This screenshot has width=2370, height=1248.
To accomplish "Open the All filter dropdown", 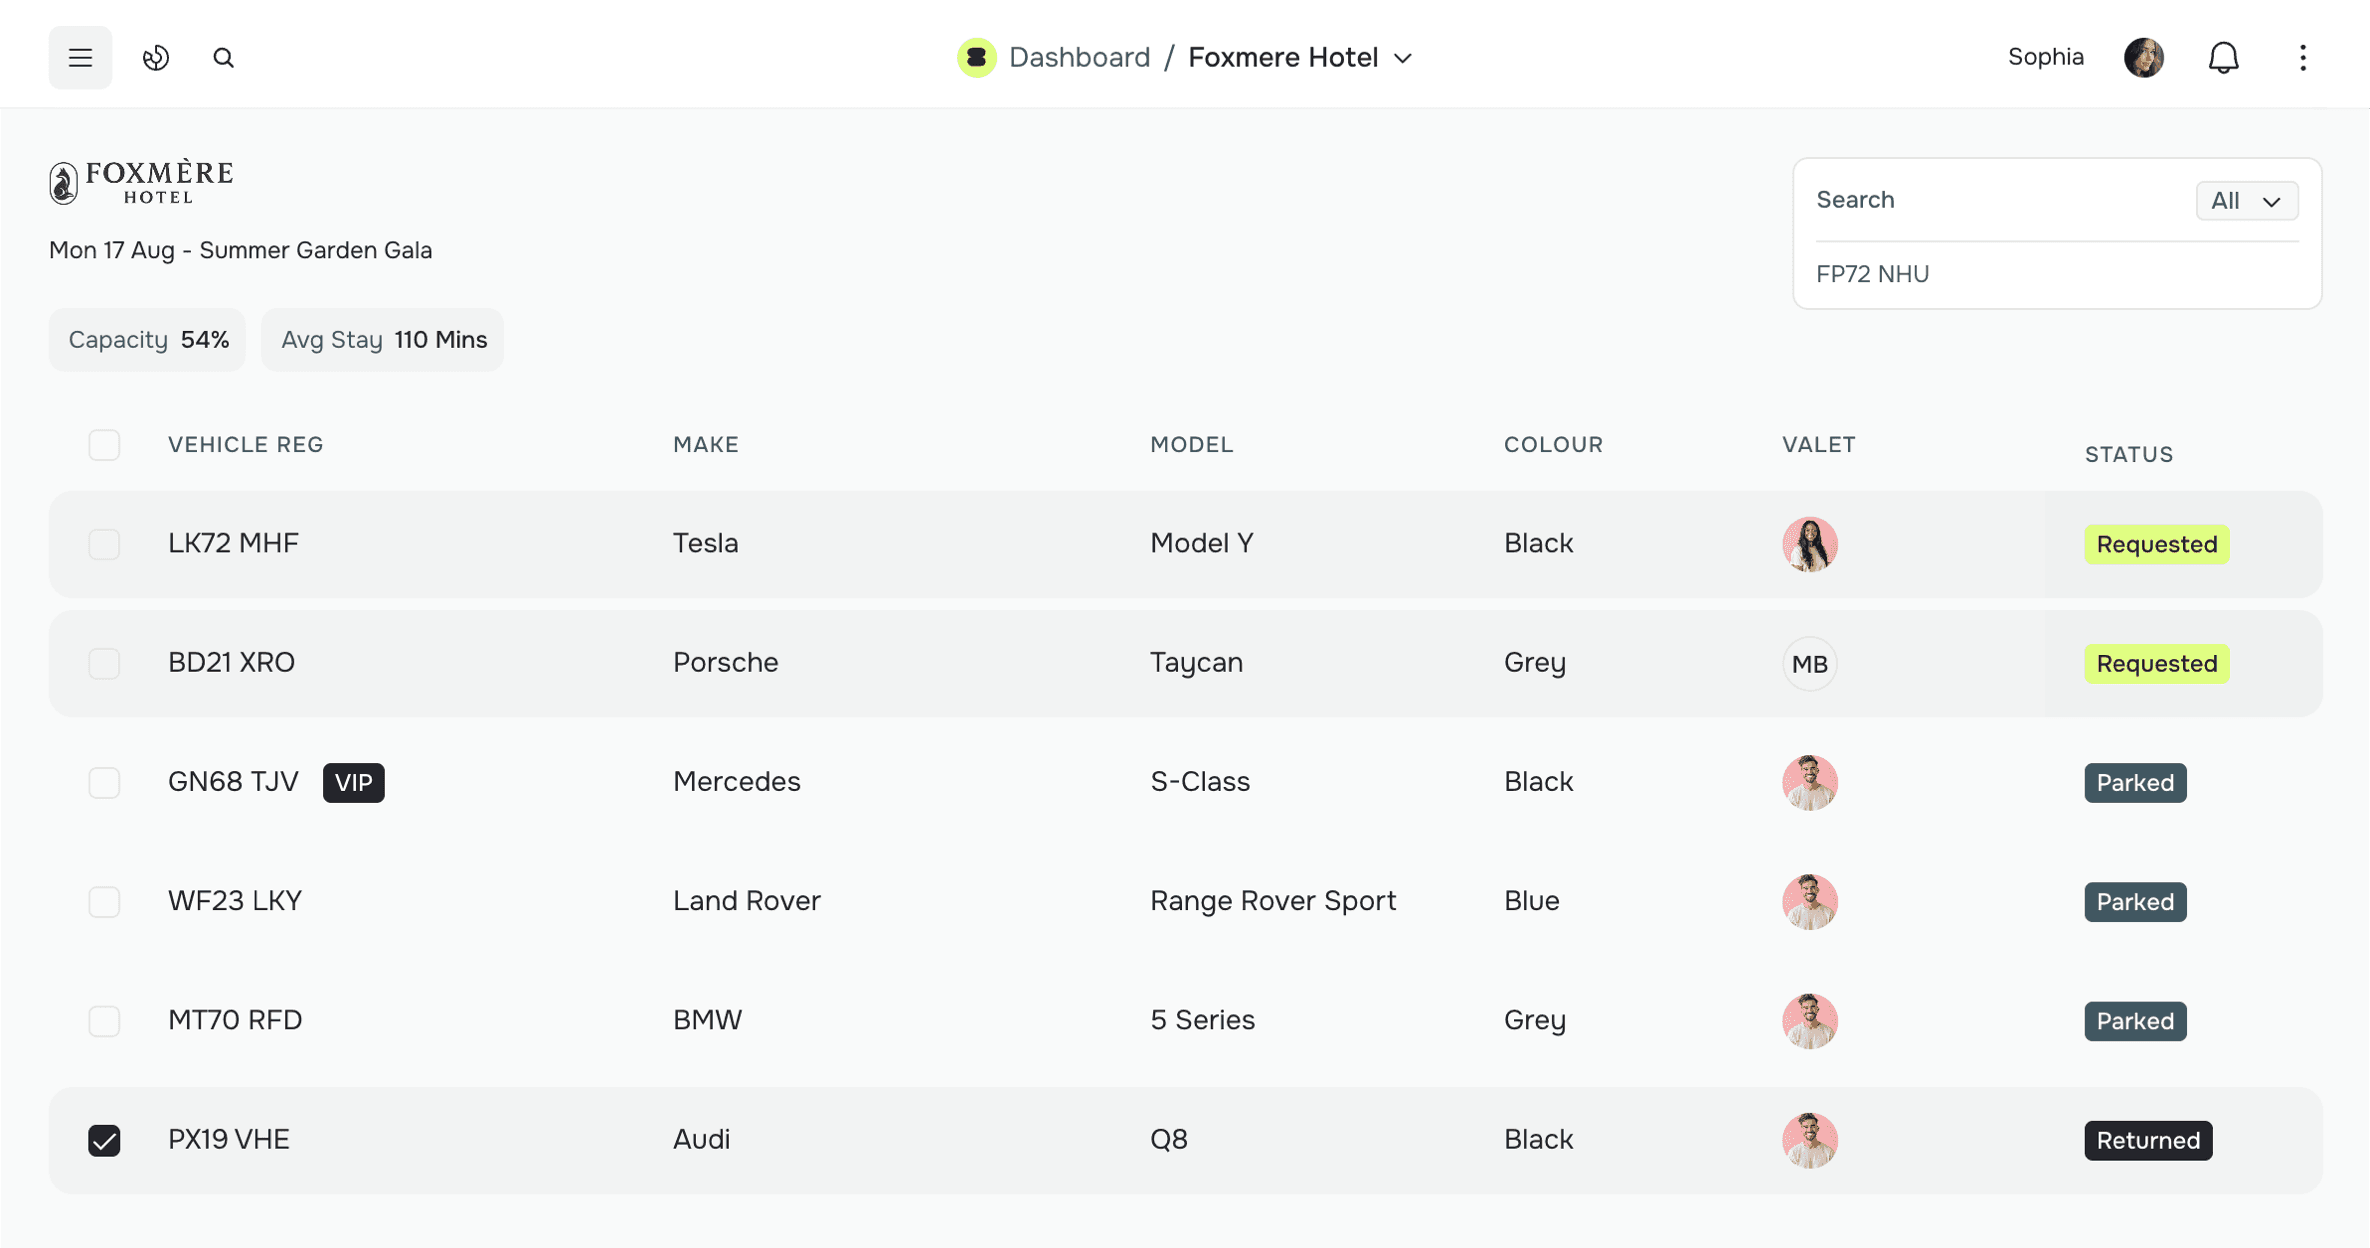I will tap(2246, 201).
